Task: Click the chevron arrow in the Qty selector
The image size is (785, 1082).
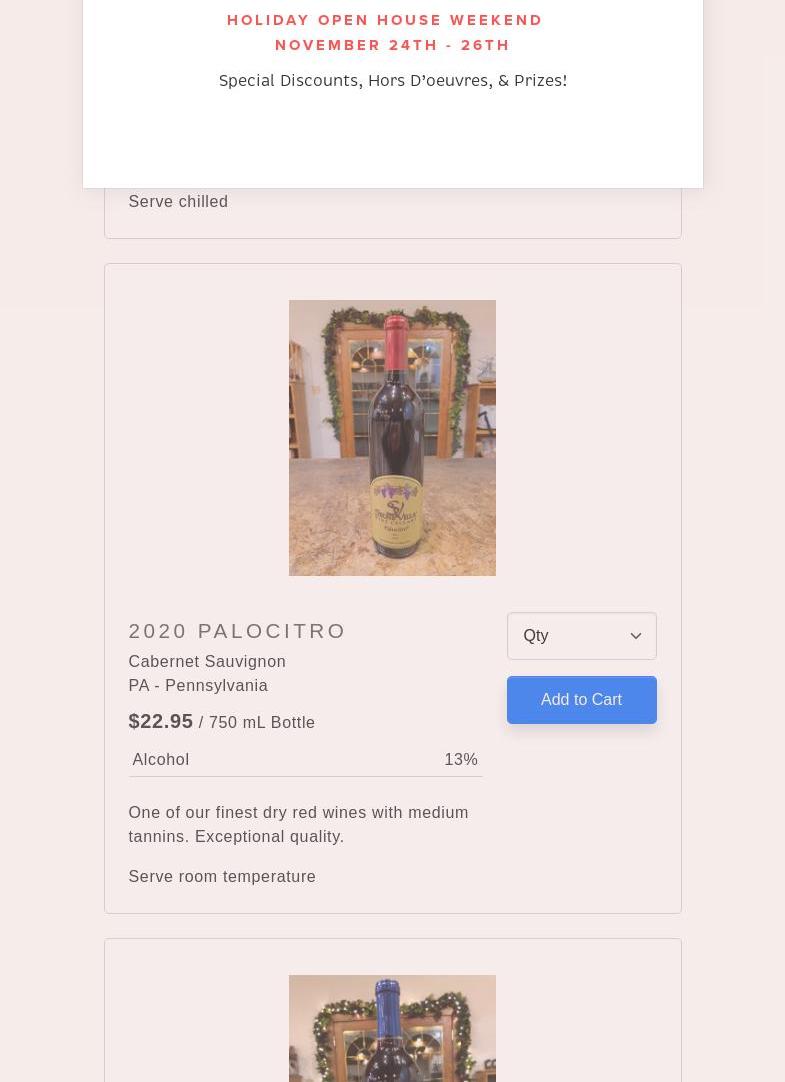Action: pos(635,636)
